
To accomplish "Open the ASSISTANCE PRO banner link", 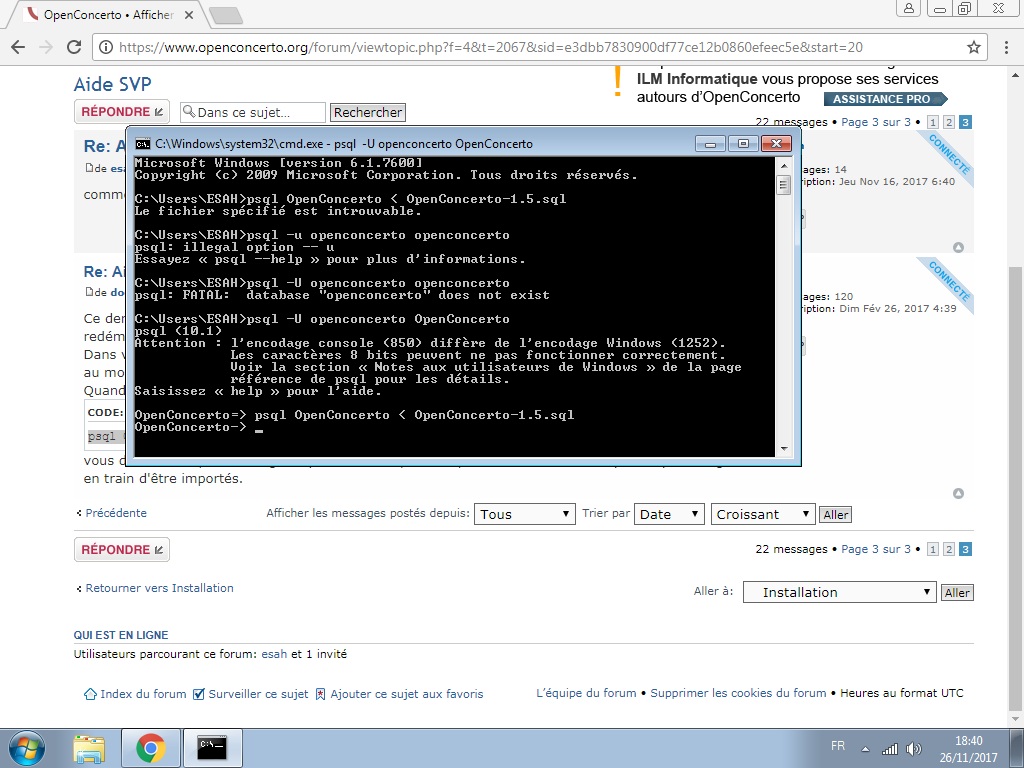I will 886,99.
